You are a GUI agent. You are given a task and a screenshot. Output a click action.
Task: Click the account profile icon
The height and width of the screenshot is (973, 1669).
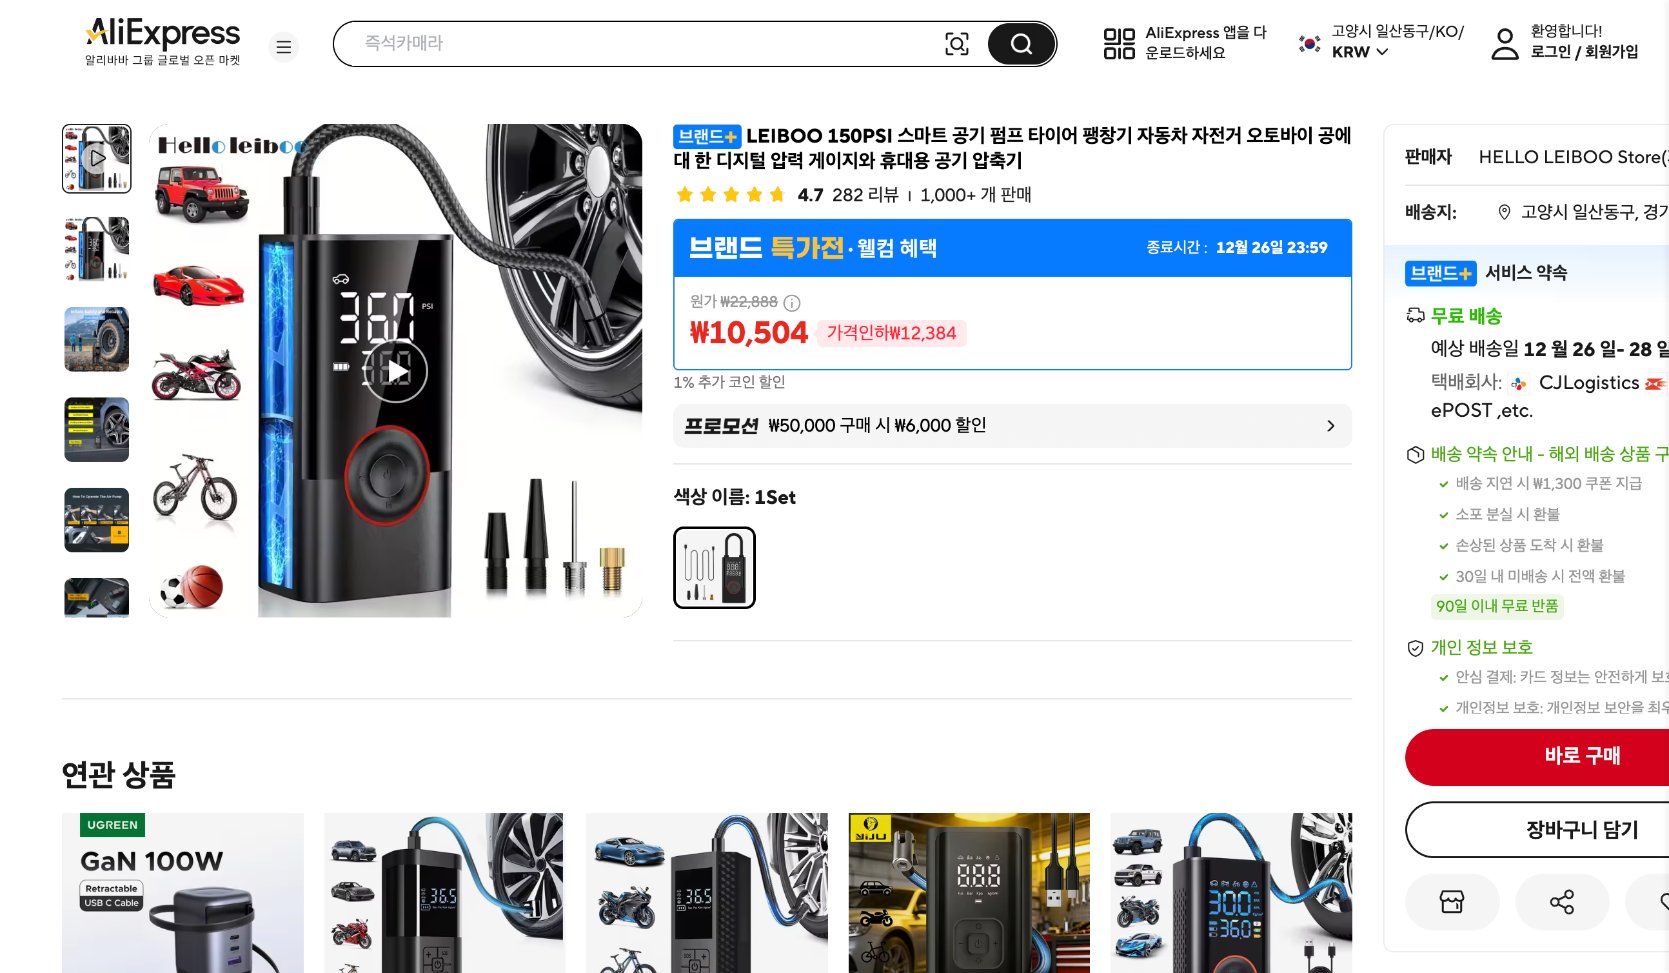coord(1504,43)
